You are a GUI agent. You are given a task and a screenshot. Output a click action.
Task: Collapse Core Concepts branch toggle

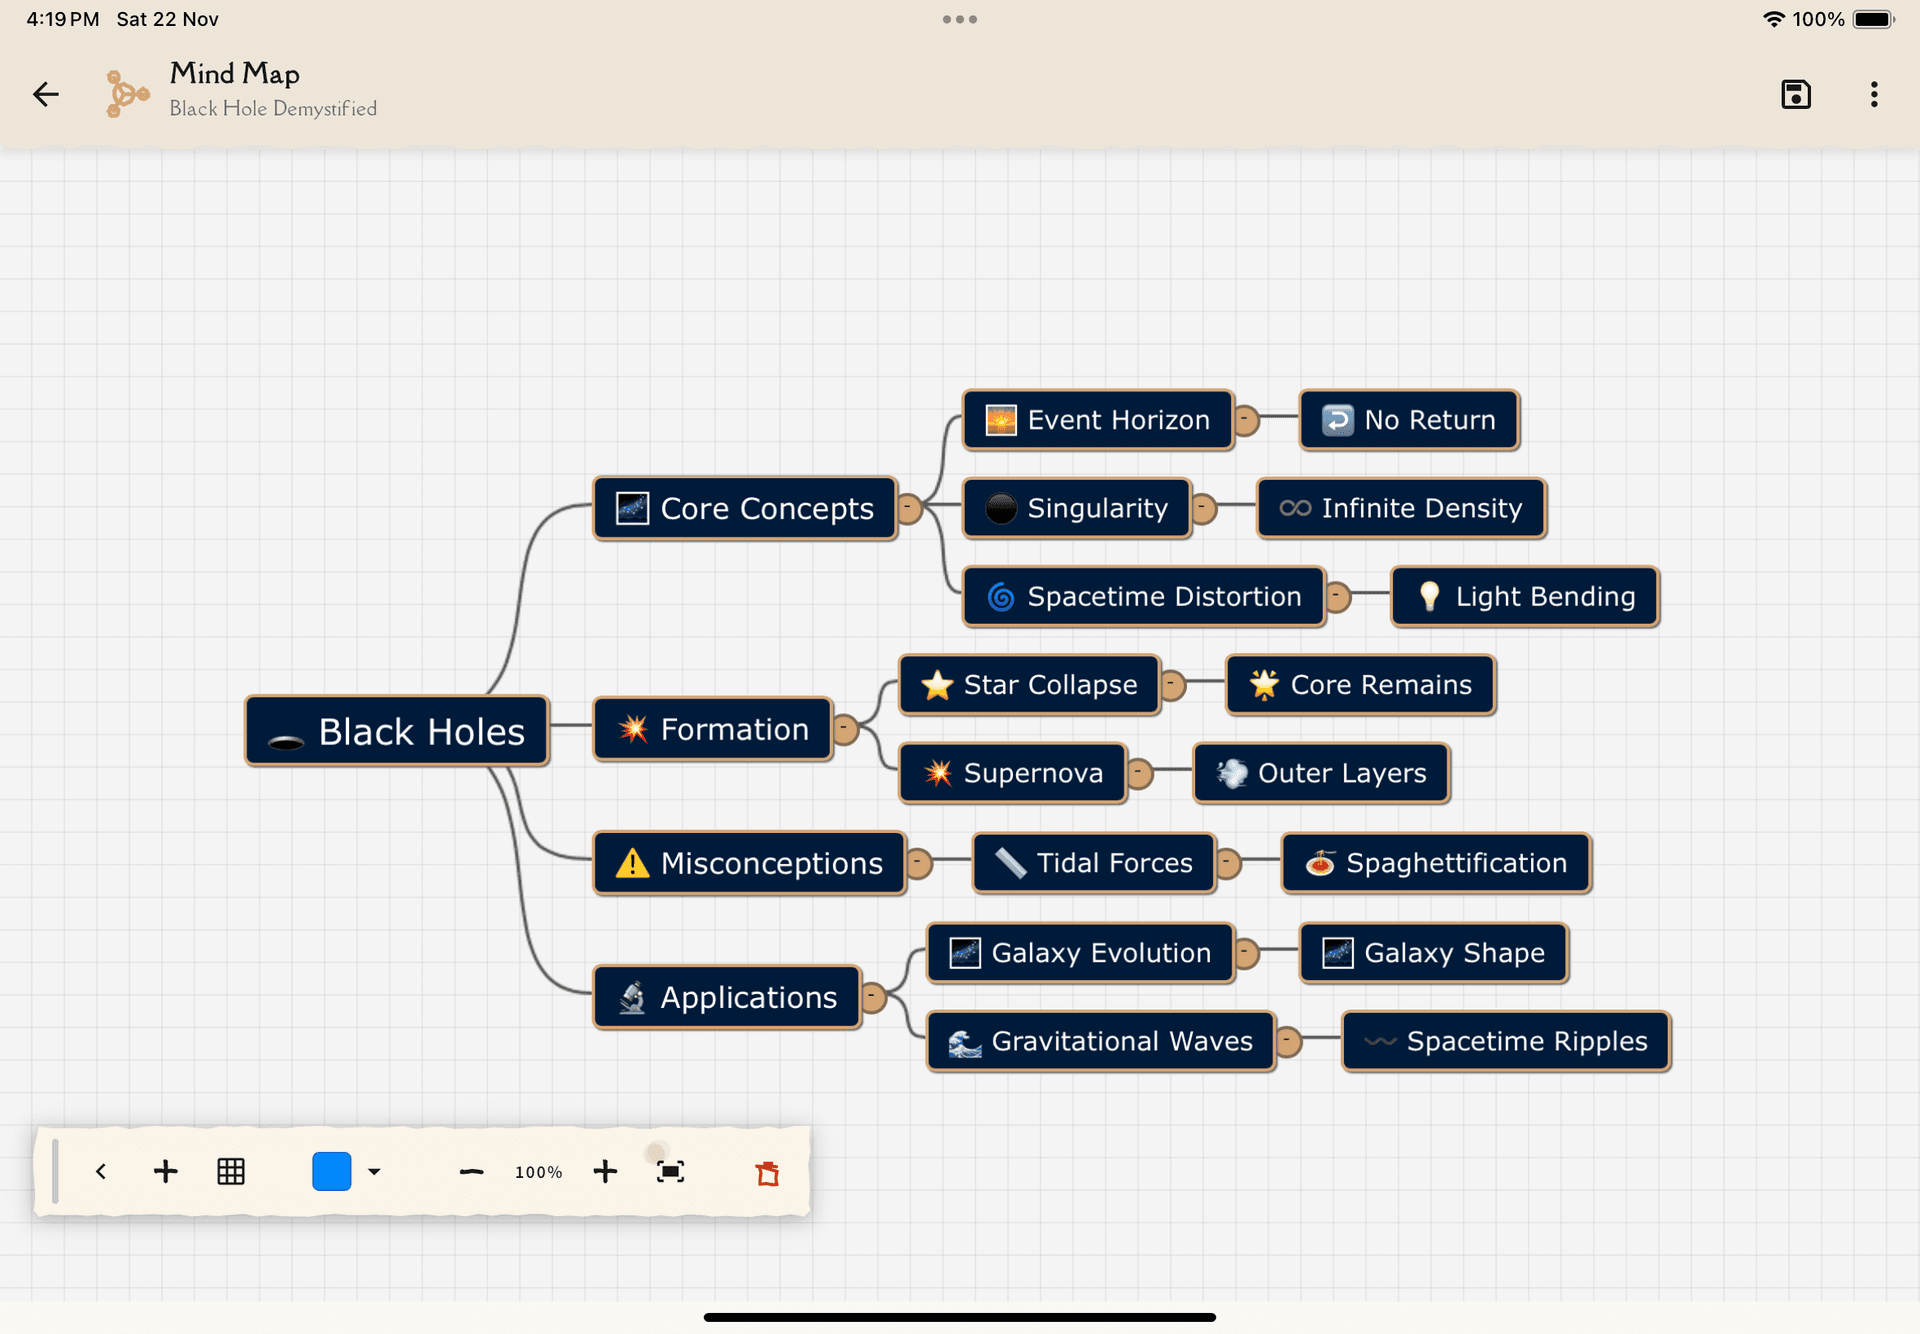[908, 508]
